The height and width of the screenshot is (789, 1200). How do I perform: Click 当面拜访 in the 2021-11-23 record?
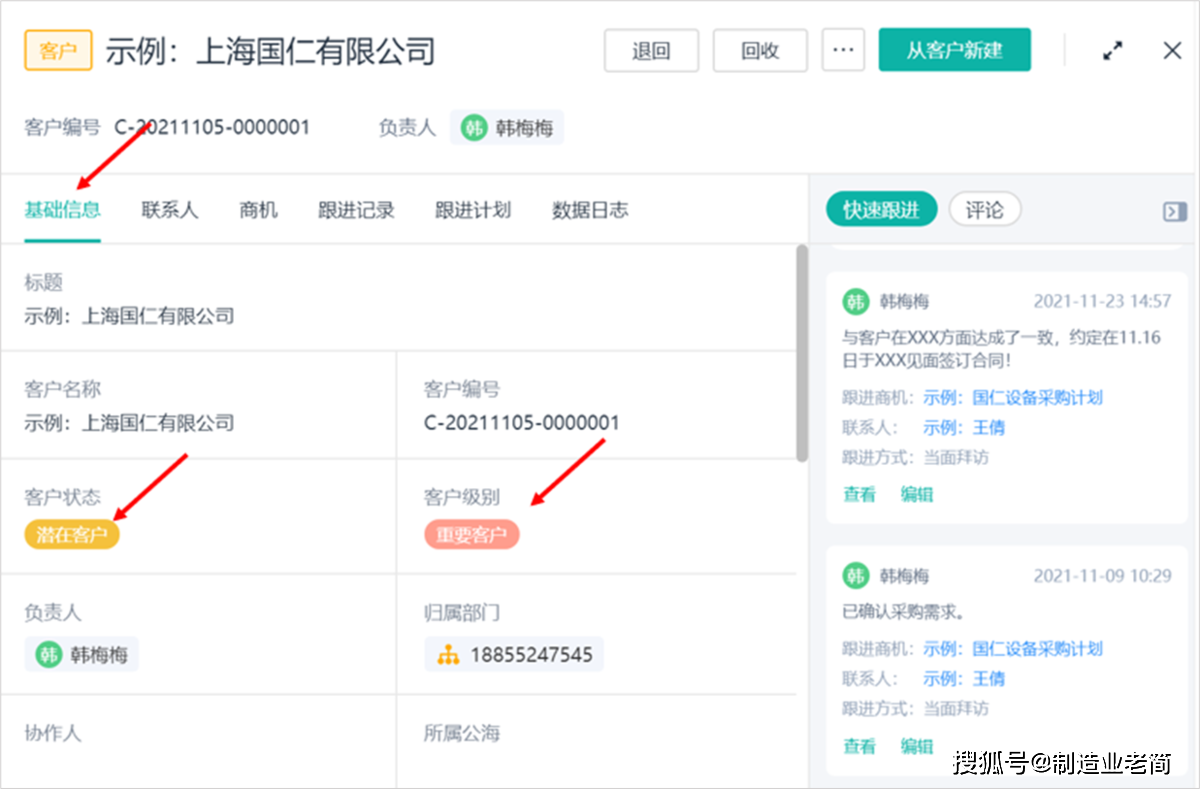tap(956, 458)
